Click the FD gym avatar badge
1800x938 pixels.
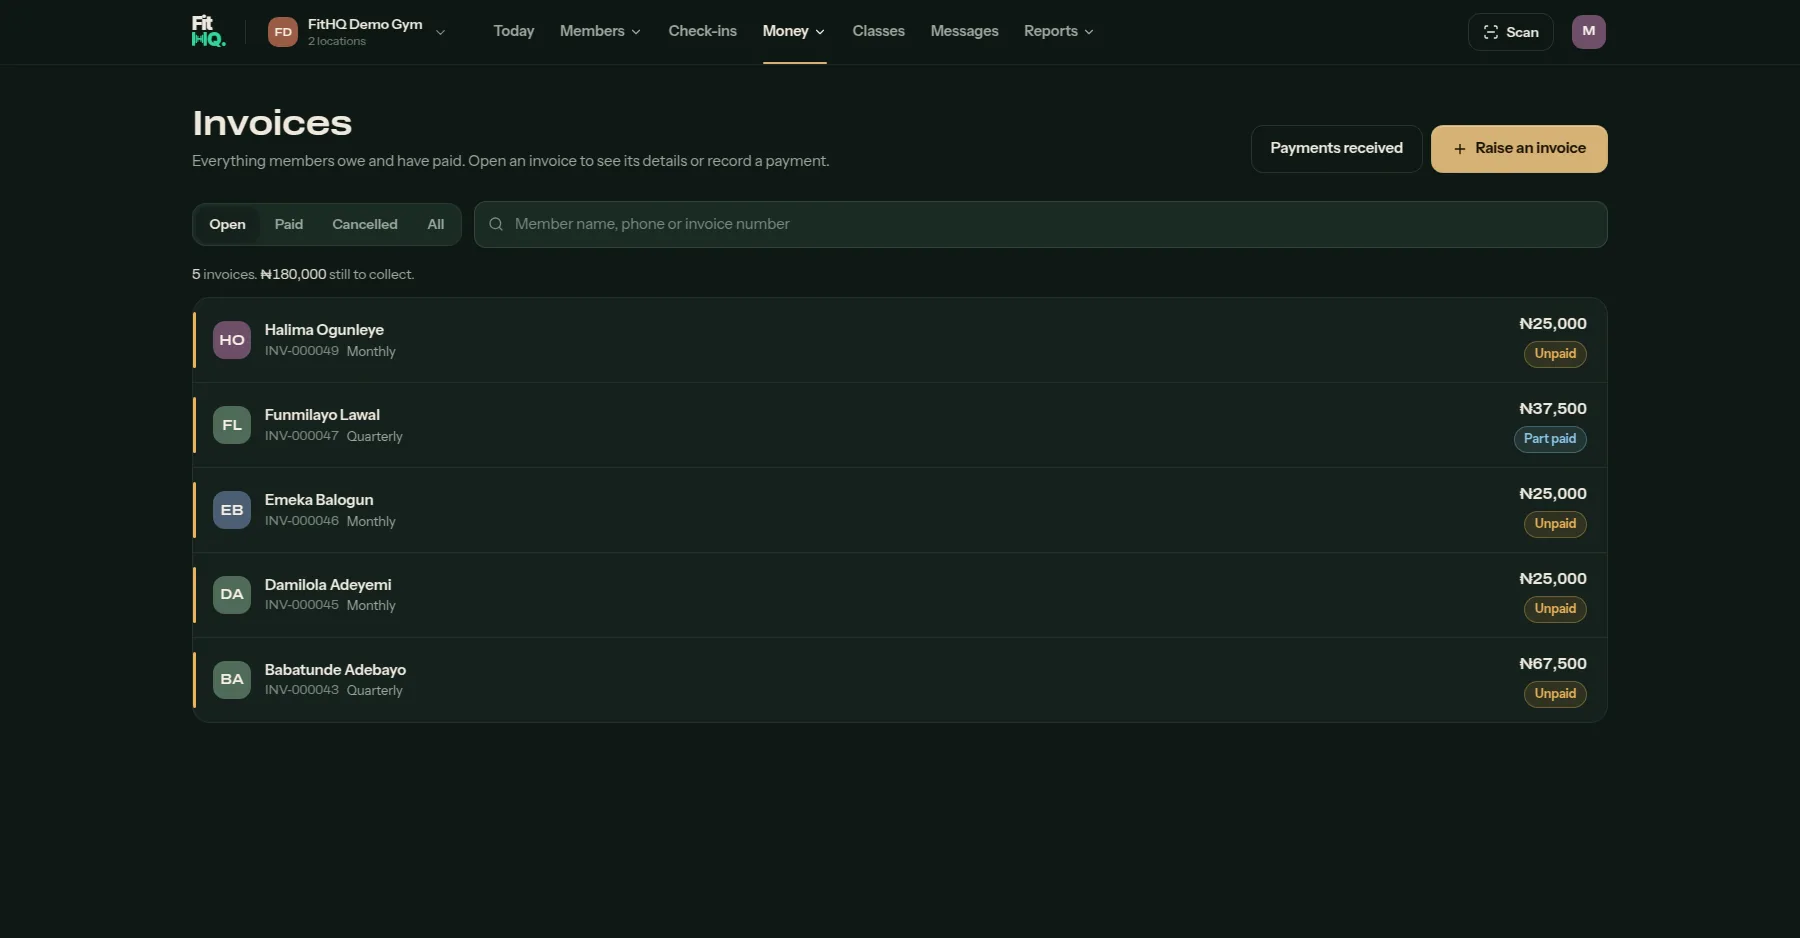pos(283,32)
